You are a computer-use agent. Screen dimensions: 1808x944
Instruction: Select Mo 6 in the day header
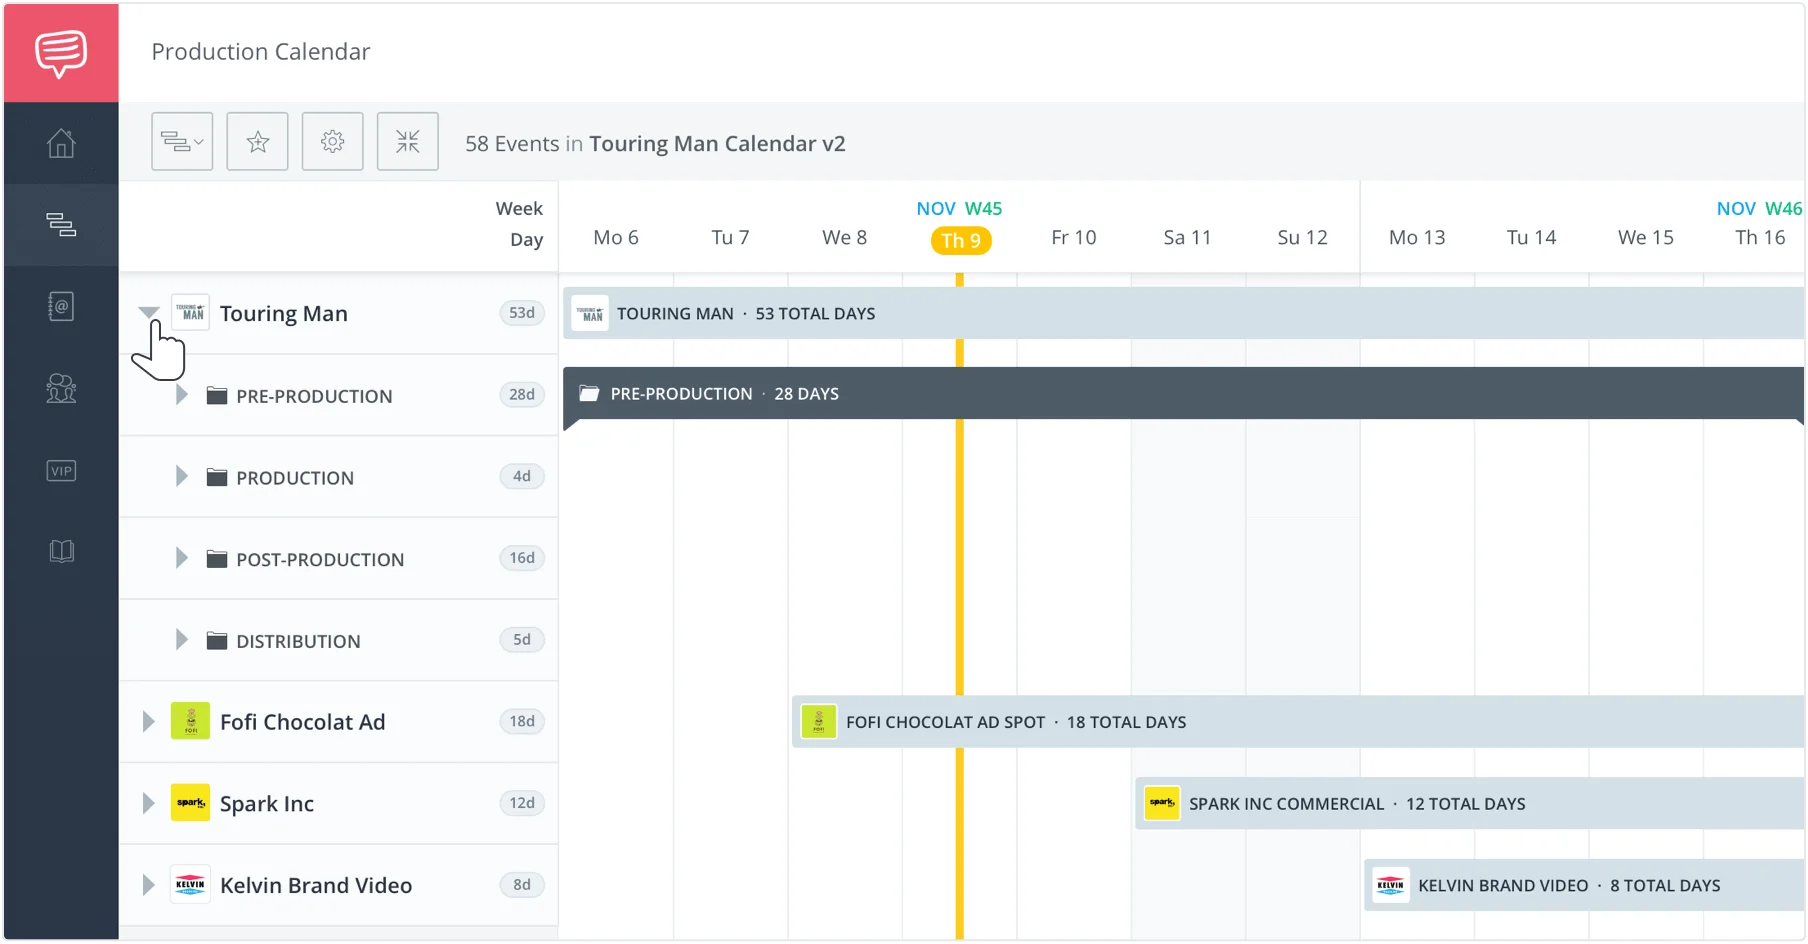coord(616,238)
